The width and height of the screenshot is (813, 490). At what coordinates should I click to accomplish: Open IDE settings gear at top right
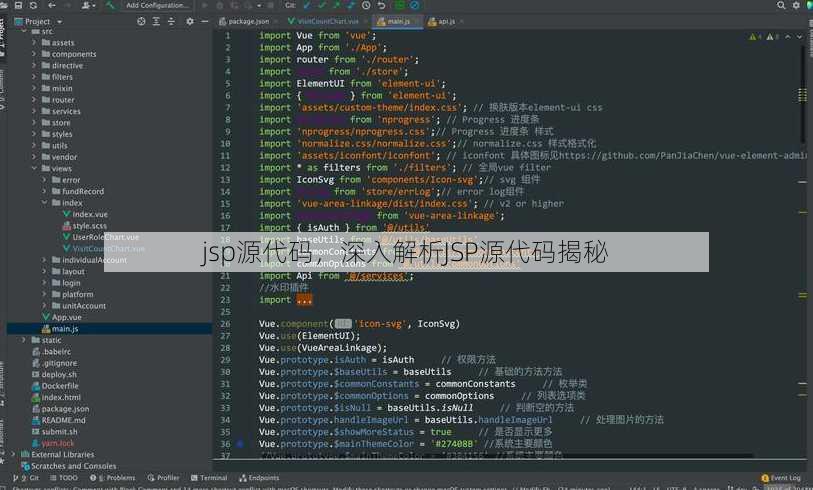[x=796, y=5]
